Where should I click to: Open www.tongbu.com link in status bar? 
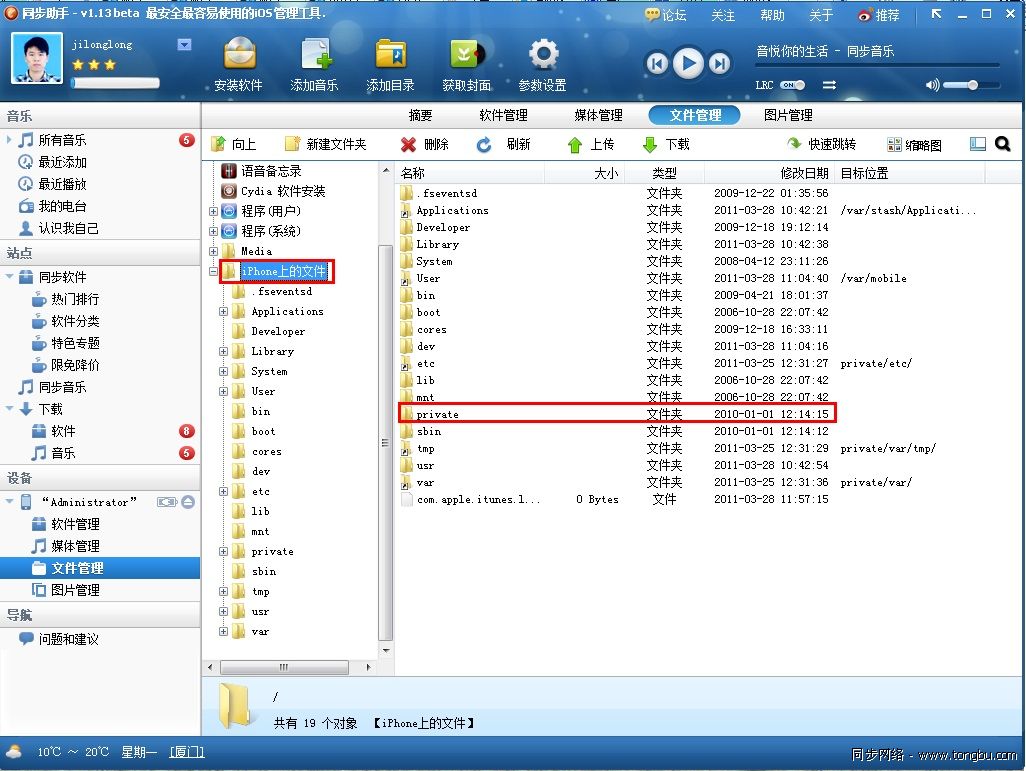click(x=967, y=755)
